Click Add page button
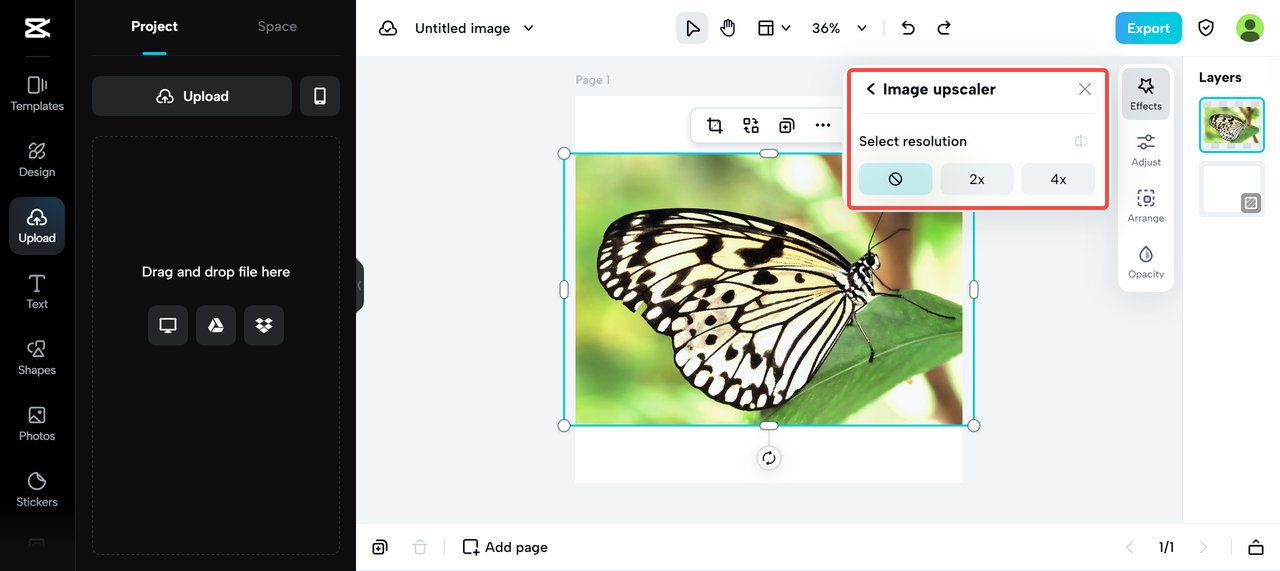 pos(505,547)
